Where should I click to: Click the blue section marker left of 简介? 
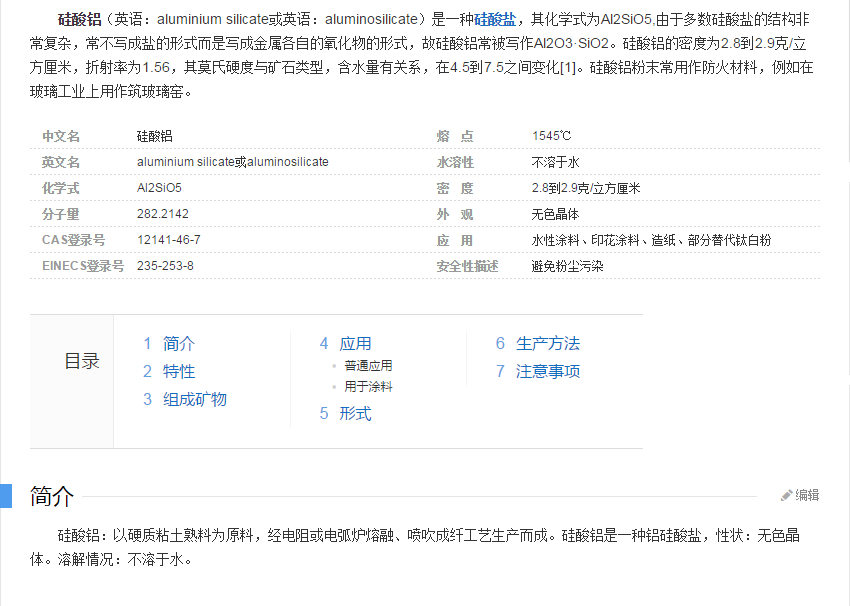[5, 496]
